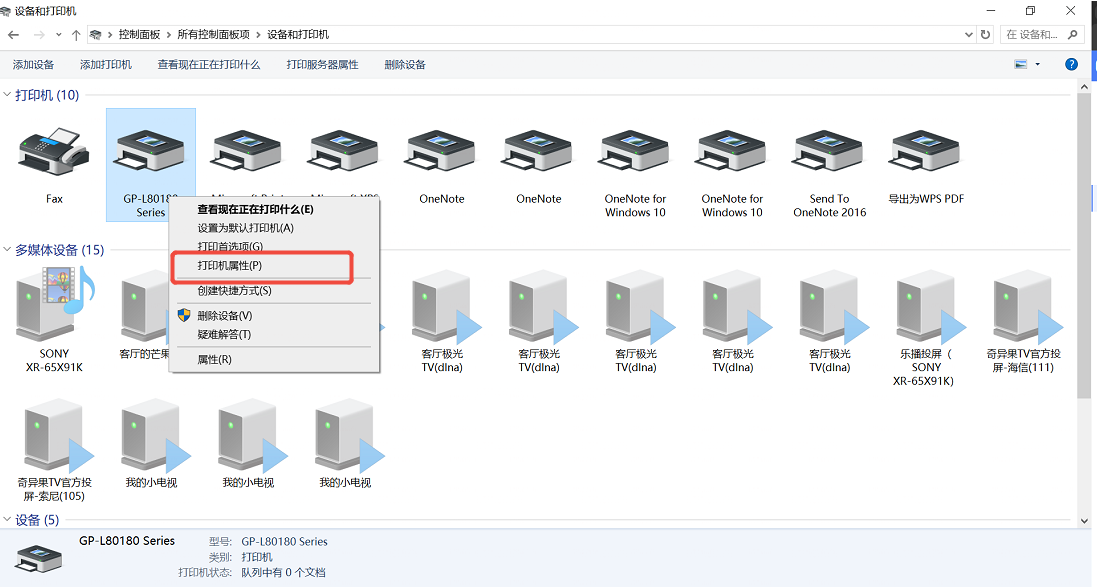Click the 设备和打印机 breadcrumb
This screenshot has width=1097, height=587.
pyautogui.click(x=298, y=34)
